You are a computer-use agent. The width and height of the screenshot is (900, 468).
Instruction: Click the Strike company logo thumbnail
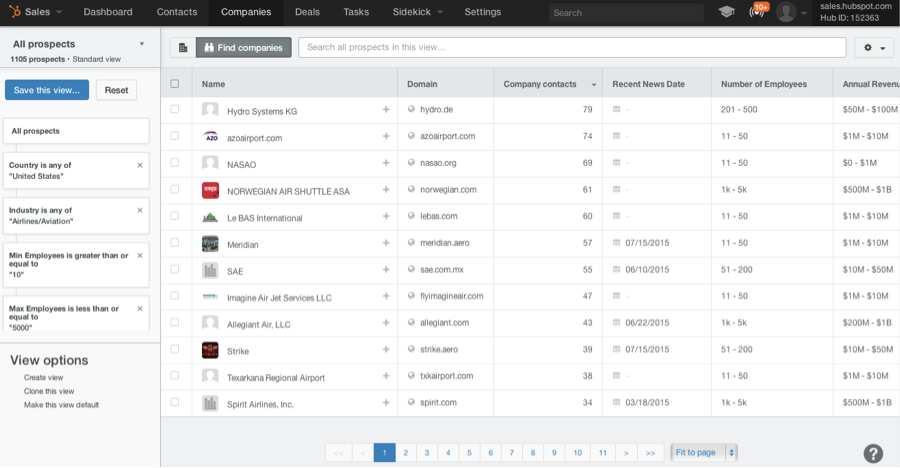coord(210,350)
